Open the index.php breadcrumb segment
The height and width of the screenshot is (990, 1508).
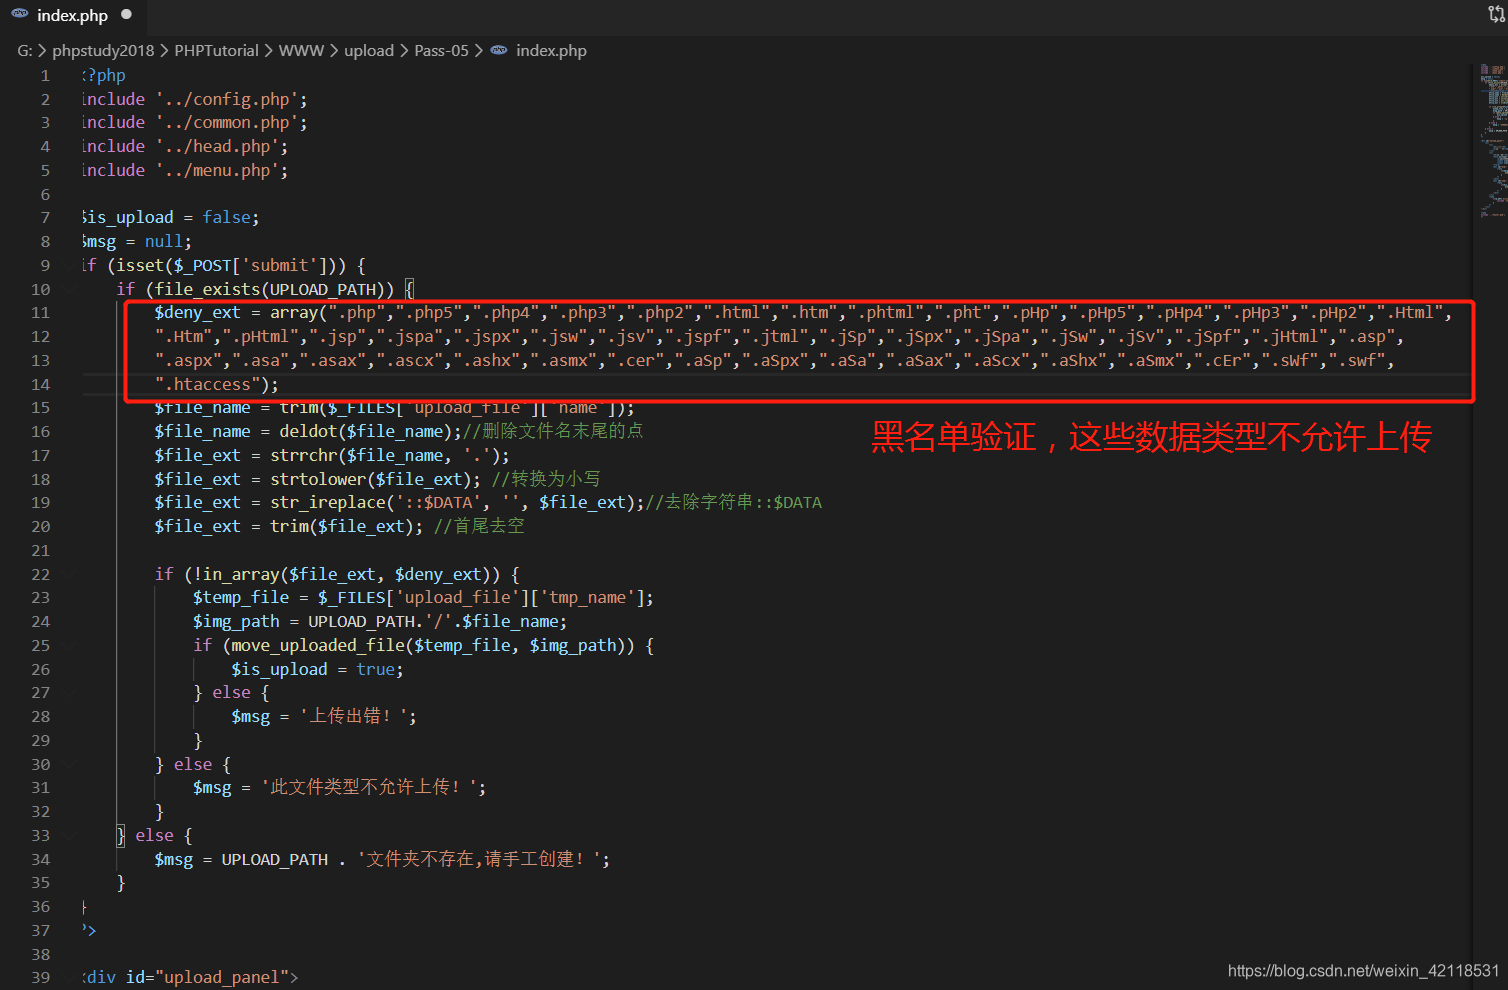pos(551,50)
